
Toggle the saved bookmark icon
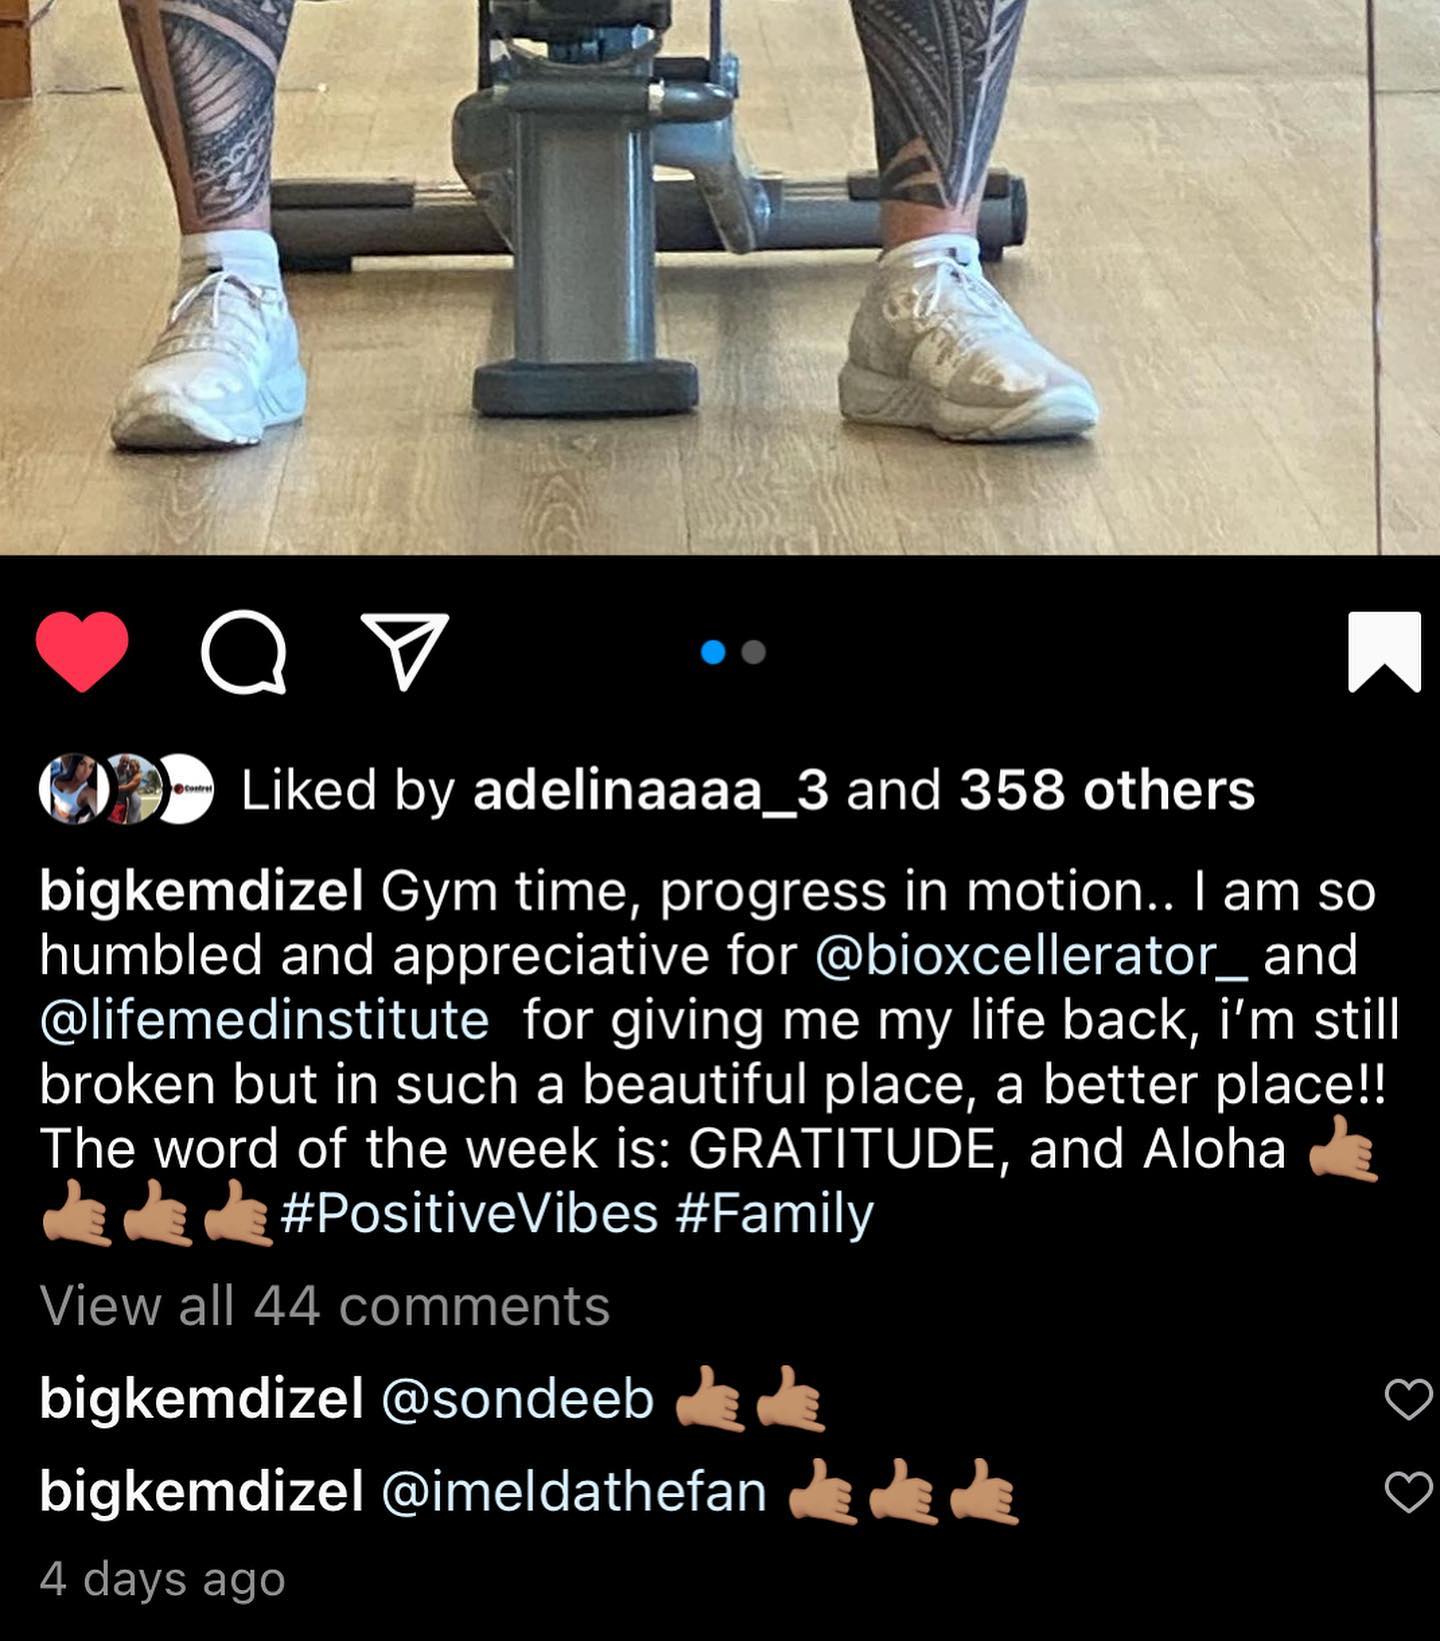tap(1384, 652)
